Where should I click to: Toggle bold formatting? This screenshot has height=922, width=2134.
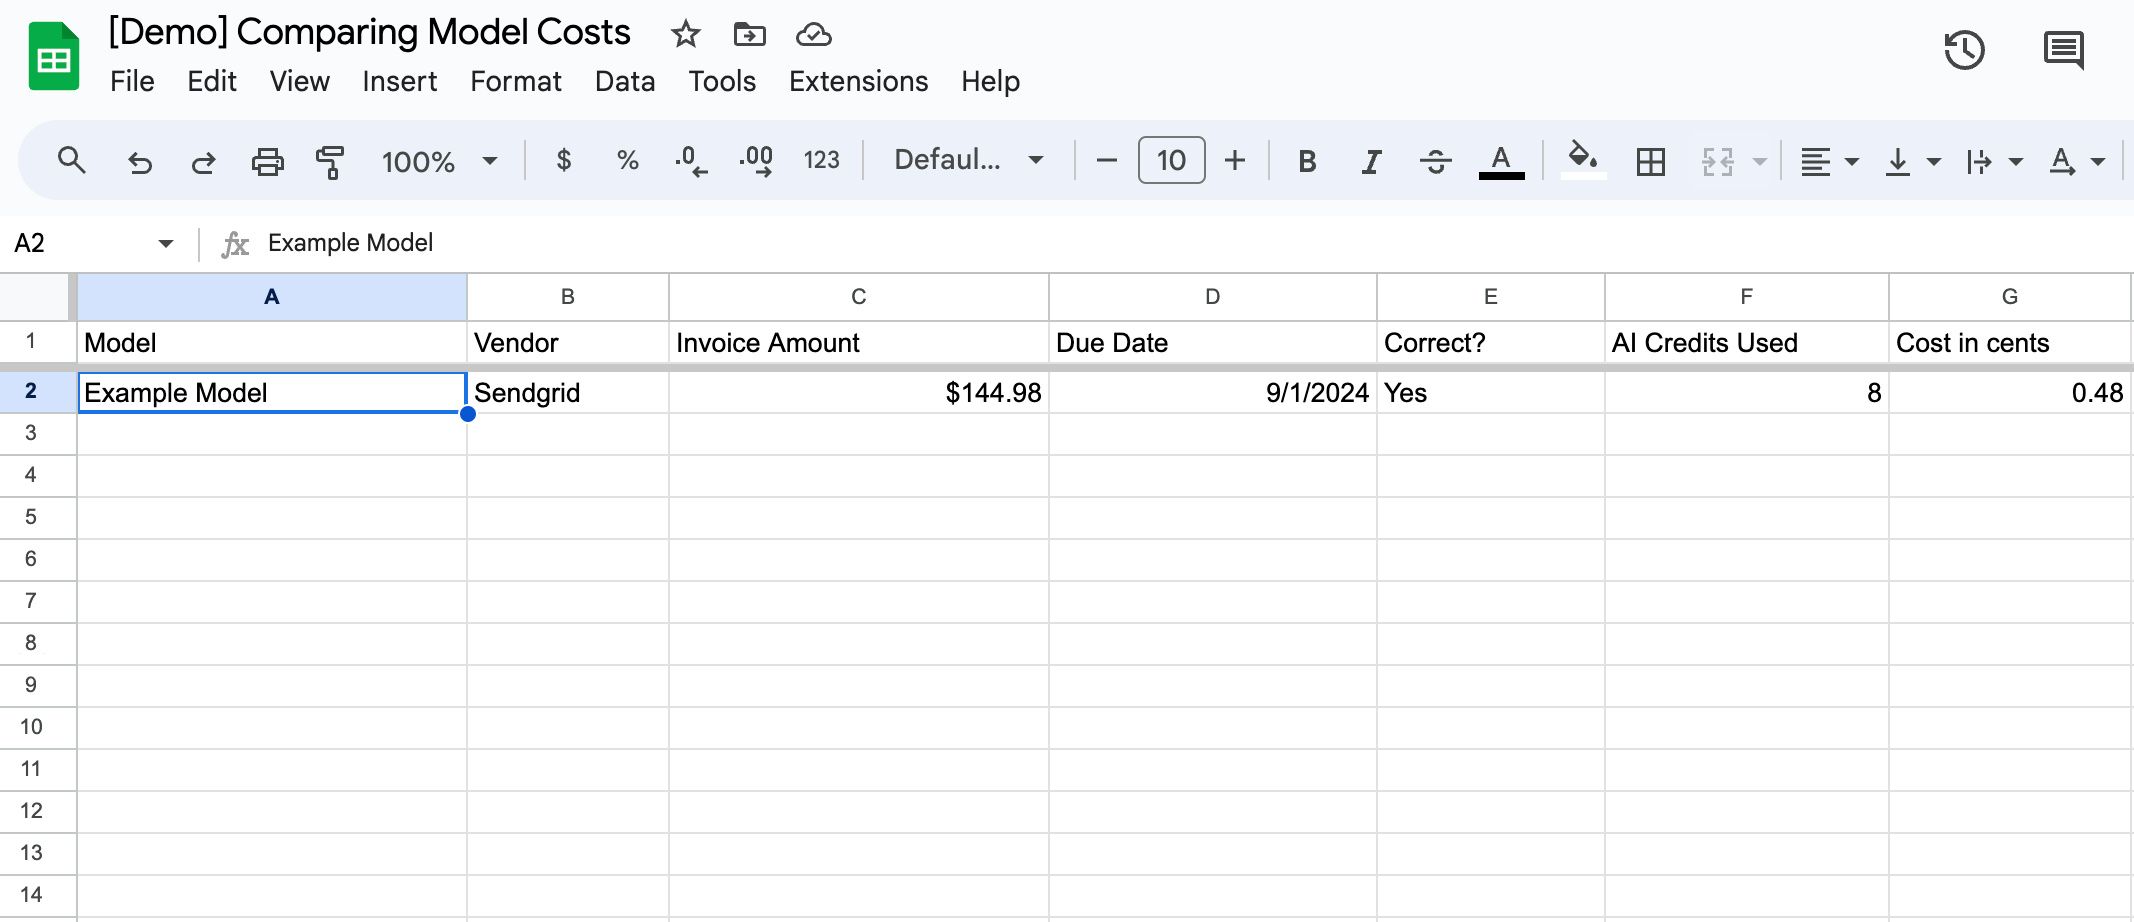[1307, 161]
